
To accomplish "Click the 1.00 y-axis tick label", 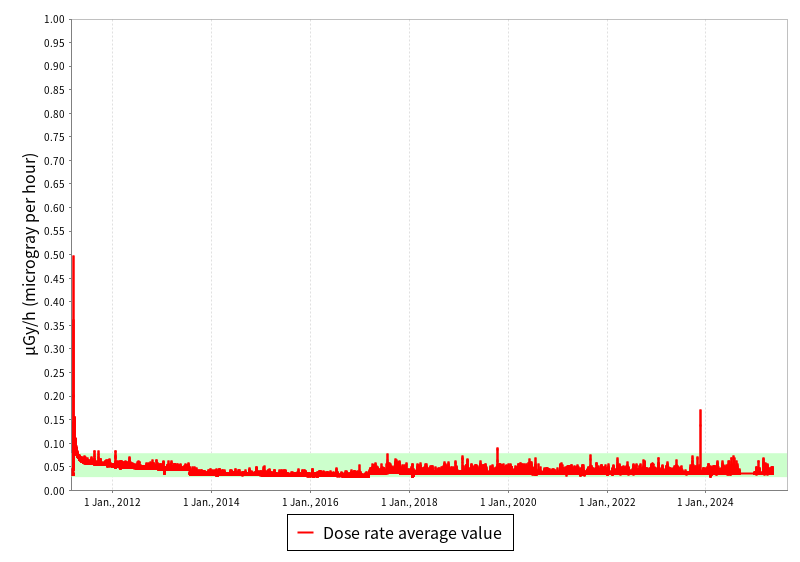I will (55, 19).
